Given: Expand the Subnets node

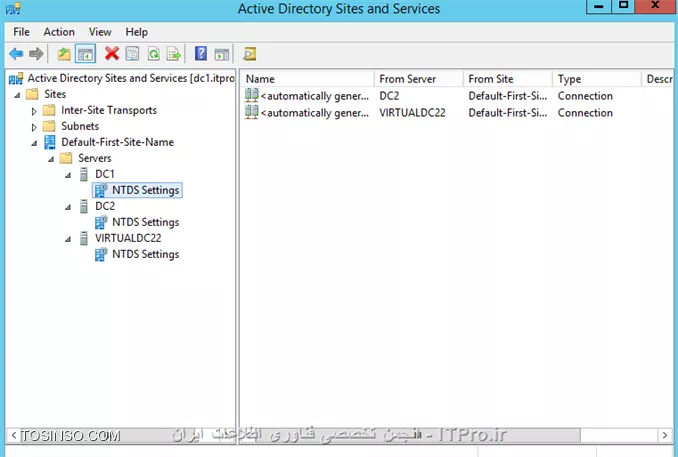Looking at the screenshot, I should pyautogui.click(x=34, y=127).
